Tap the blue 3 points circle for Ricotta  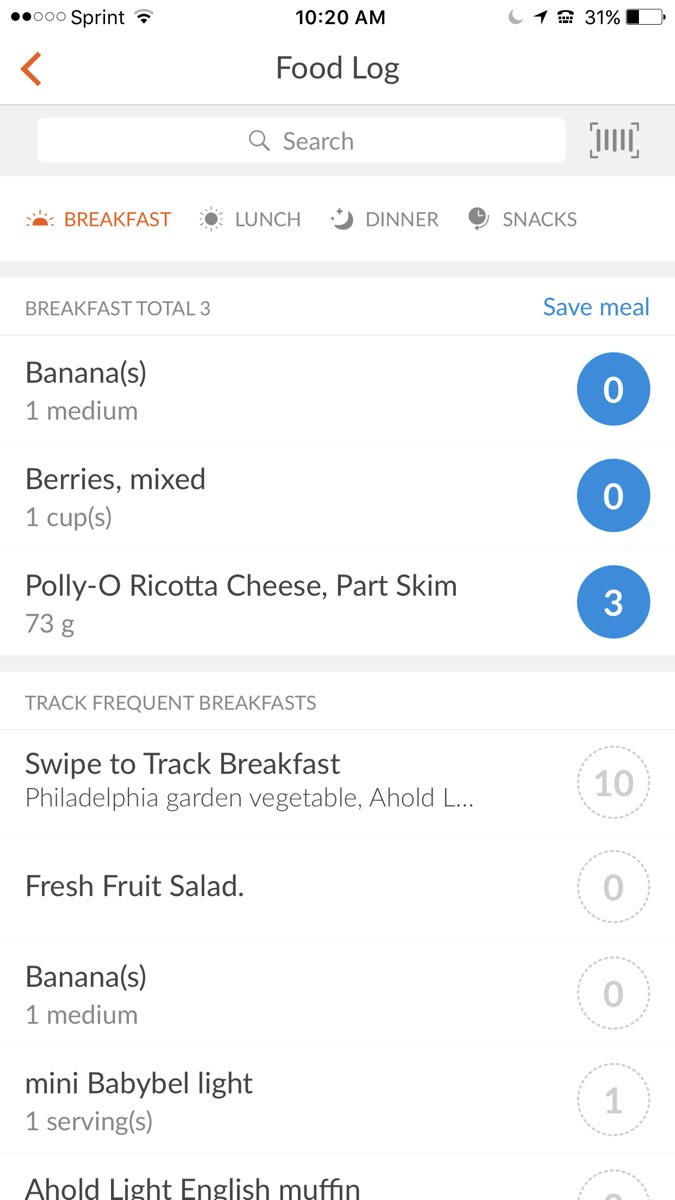613,603
